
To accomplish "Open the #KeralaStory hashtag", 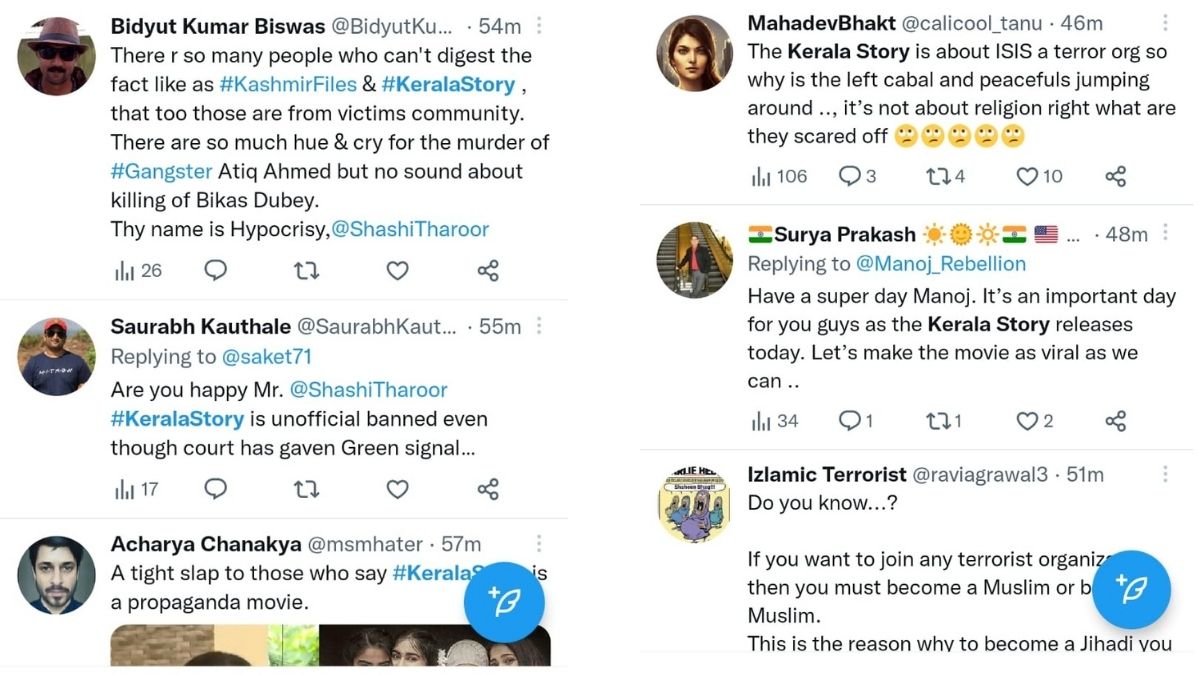I will [x=447, y=84].
